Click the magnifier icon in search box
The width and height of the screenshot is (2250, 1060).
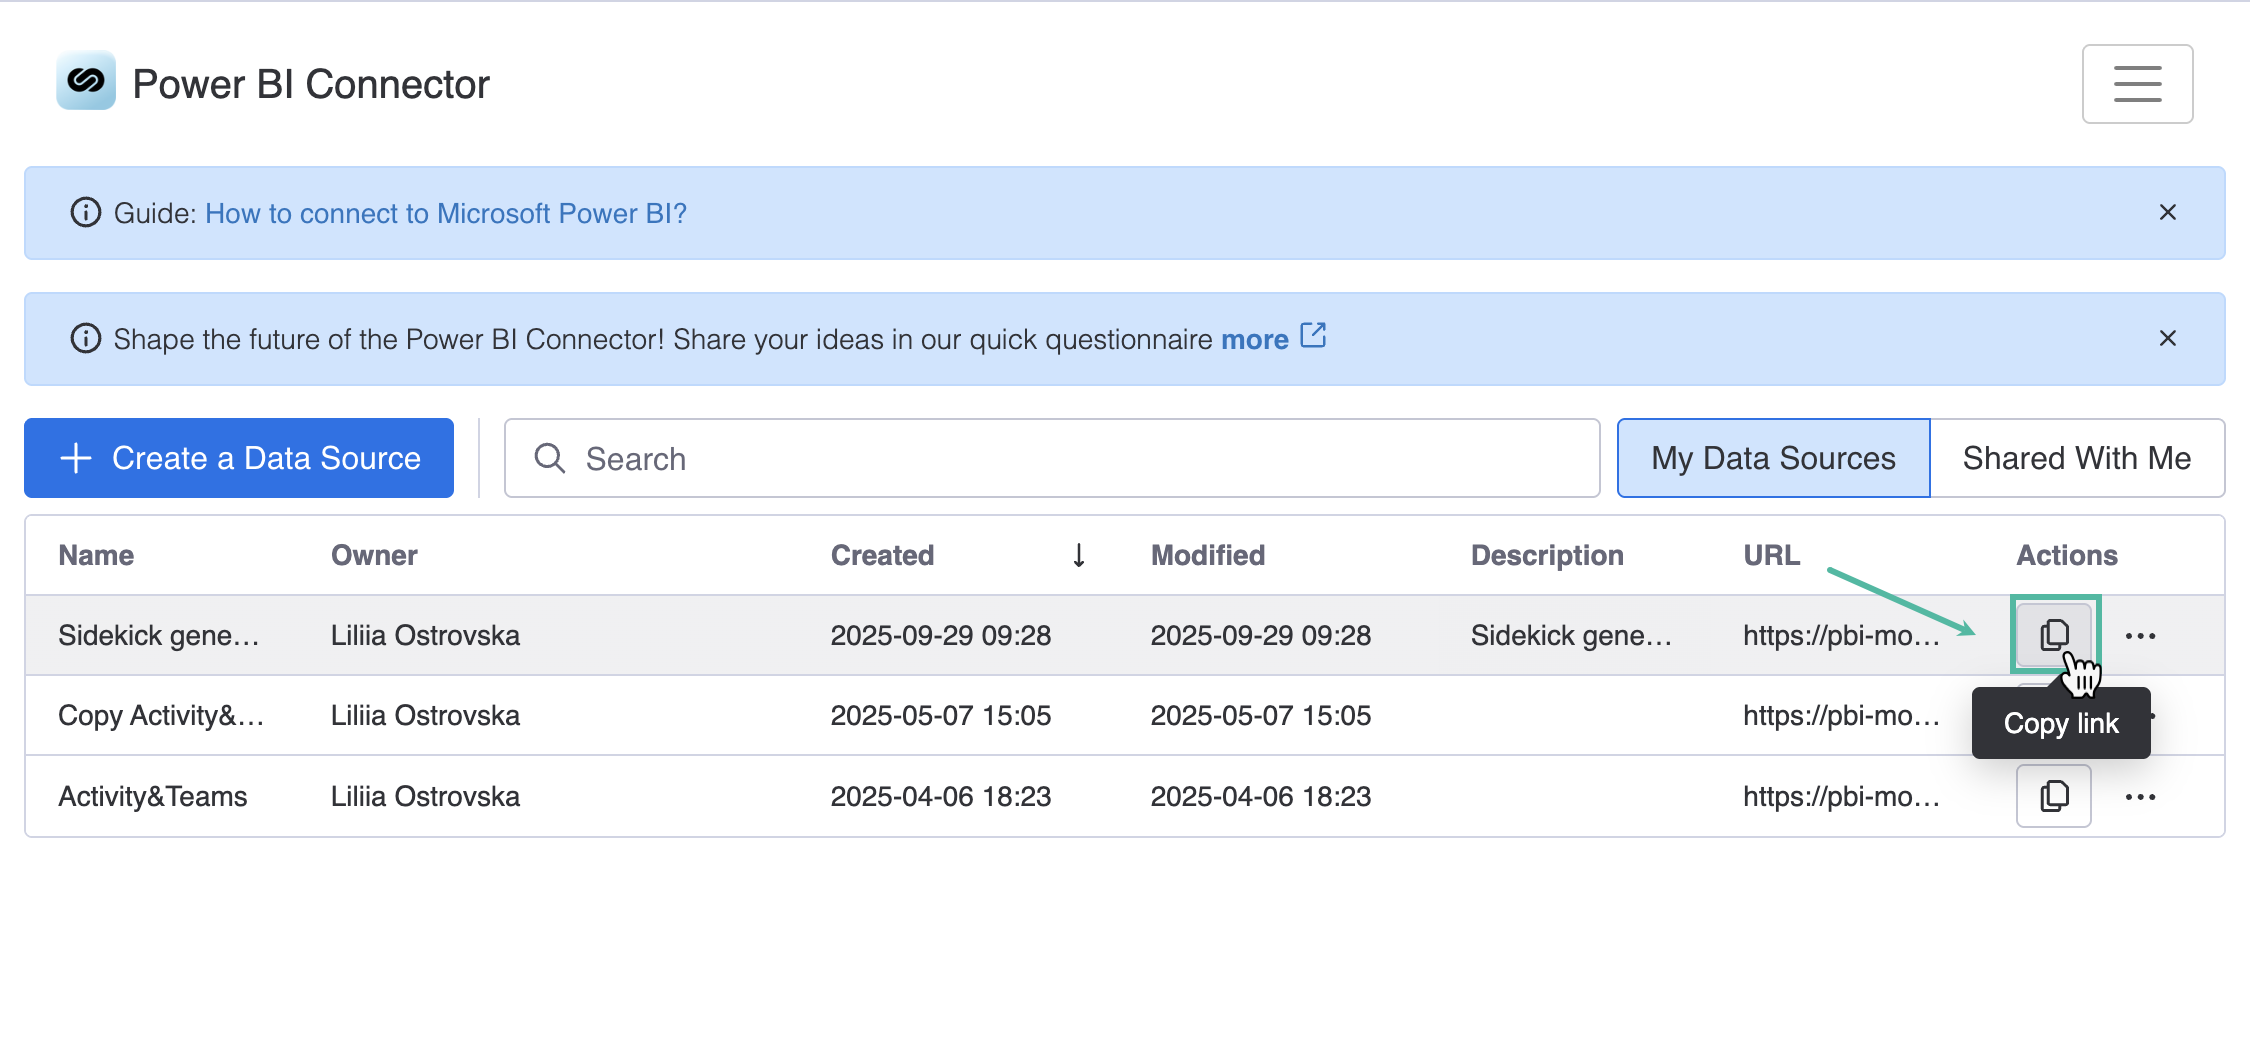pos(550,458)
